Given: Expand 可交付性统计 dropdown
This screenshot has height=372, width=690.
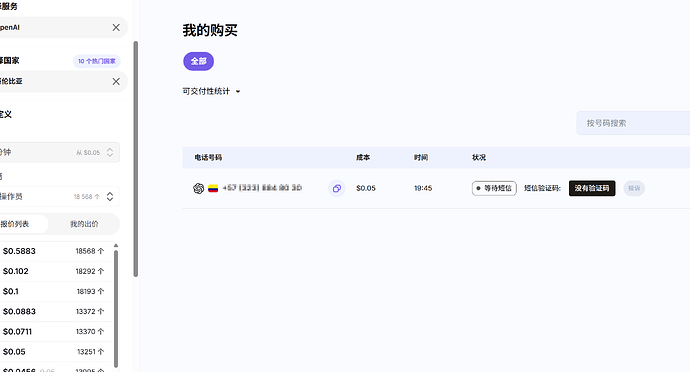Looking at the screenshot, I should click(212, 91).
